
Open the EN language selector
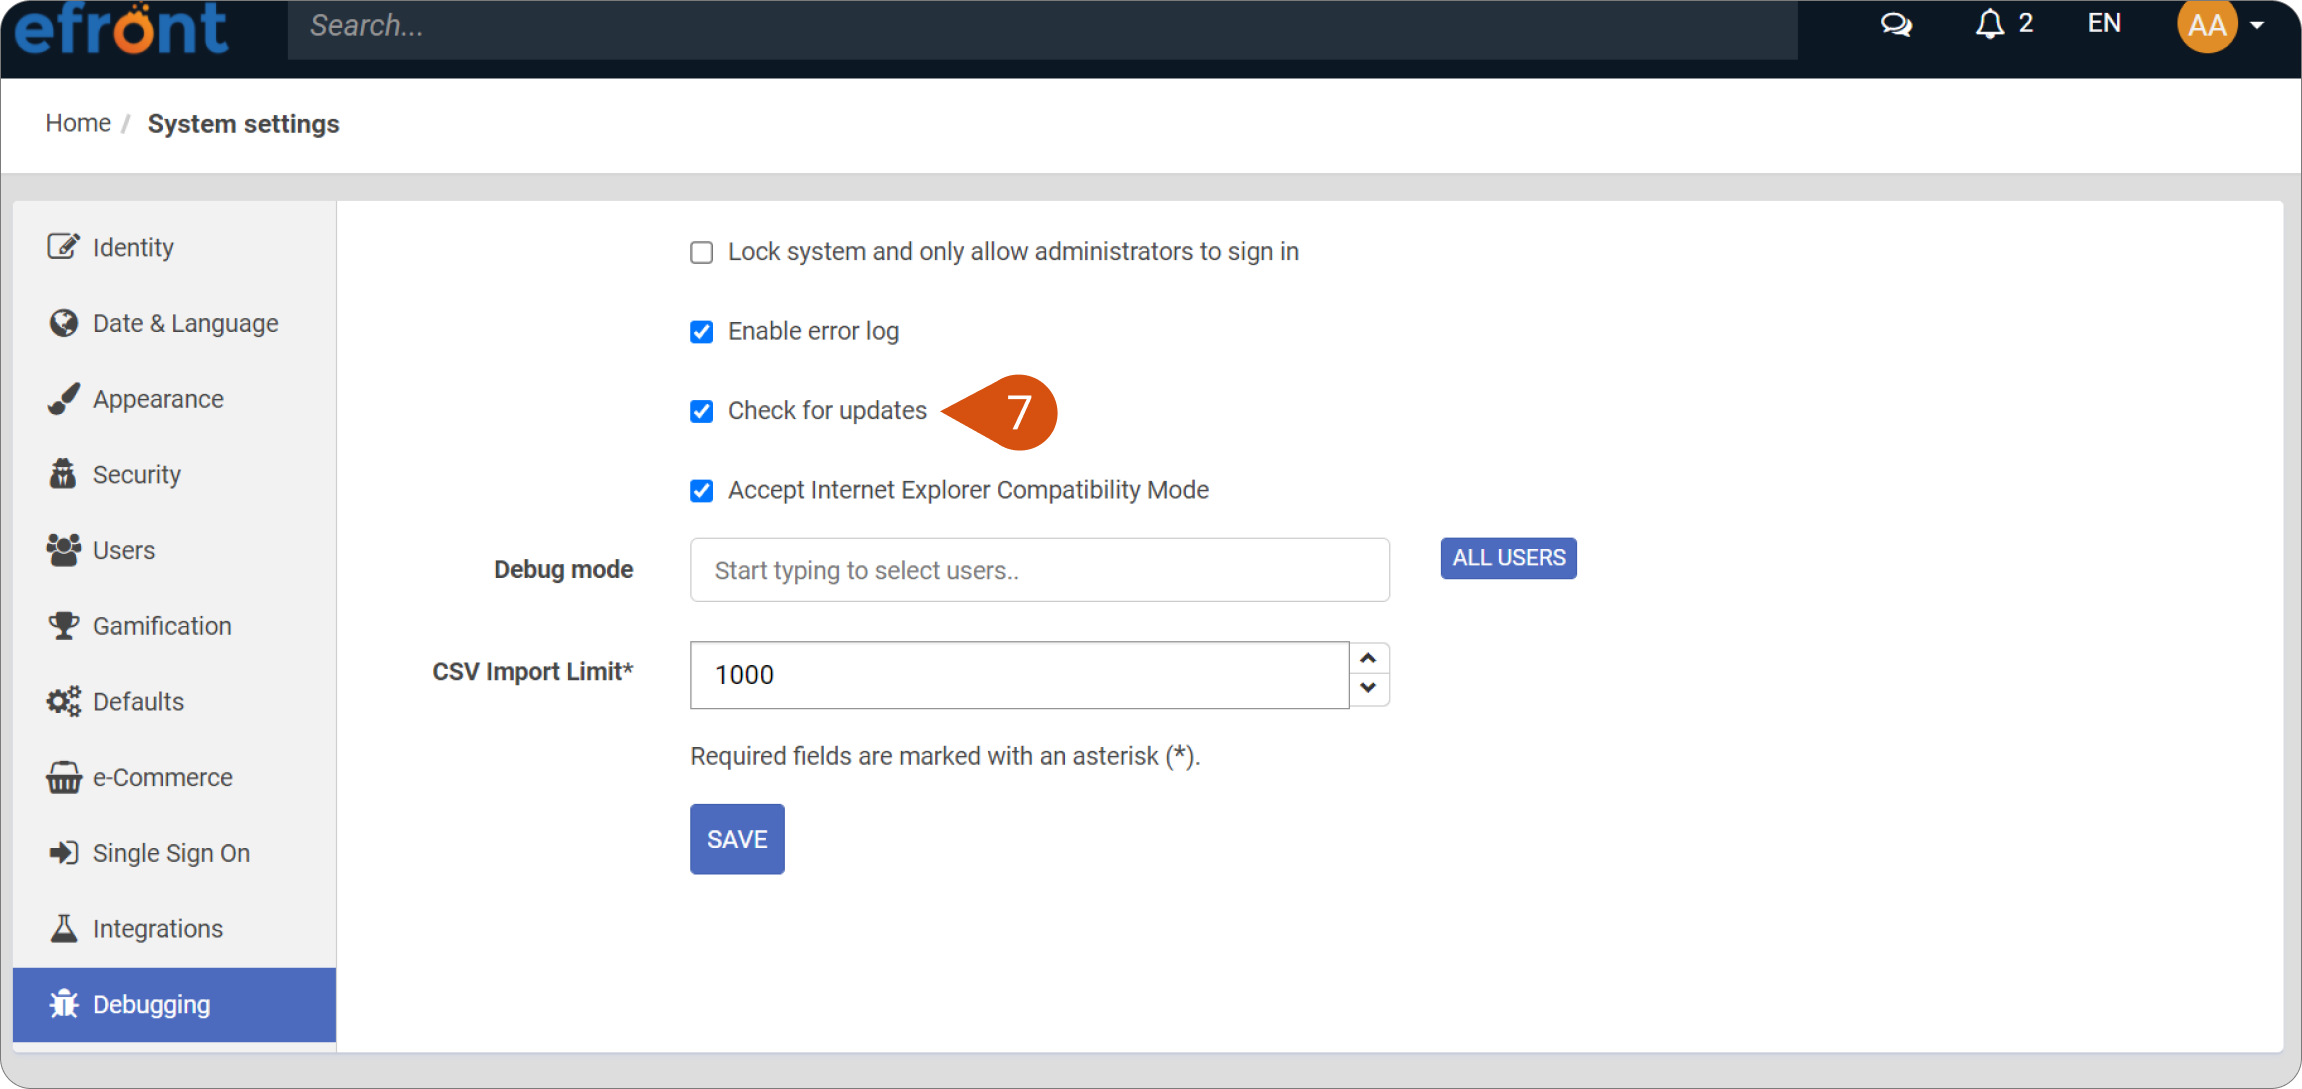coord(2104,24)
